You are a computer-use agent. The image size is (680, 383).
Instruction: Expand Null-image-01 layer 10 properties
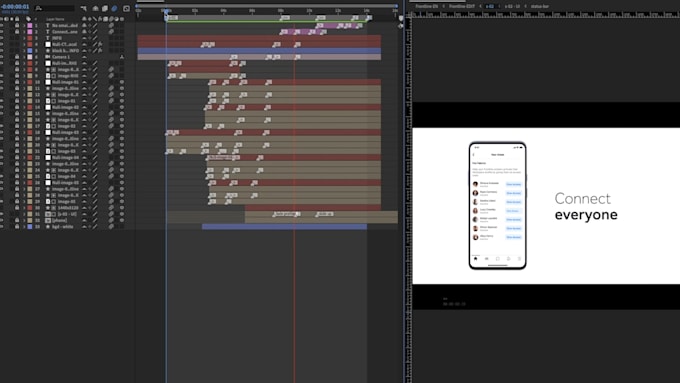[24, 82]
